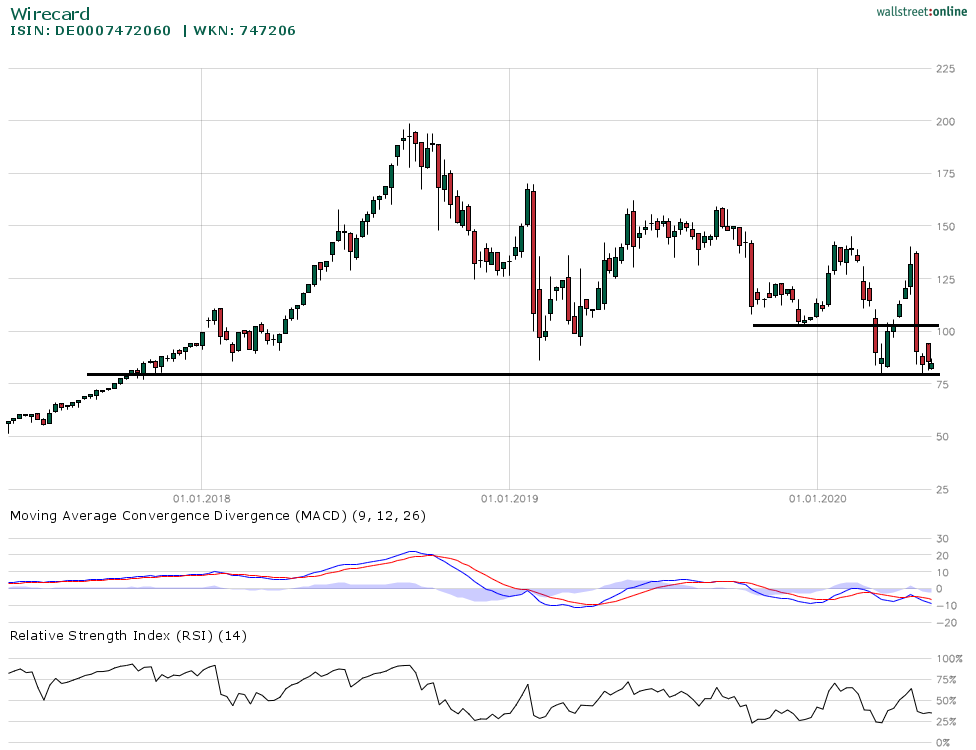Click the Moving Average Convergence Divergence (MACD) heading
The width and height of the screenshot is (976, 750).
click(x=218, y=516)
